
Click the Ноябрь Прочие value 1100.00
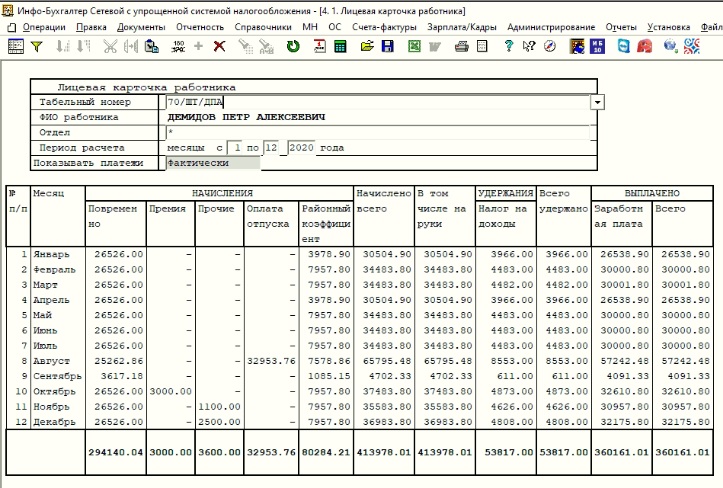219,407
